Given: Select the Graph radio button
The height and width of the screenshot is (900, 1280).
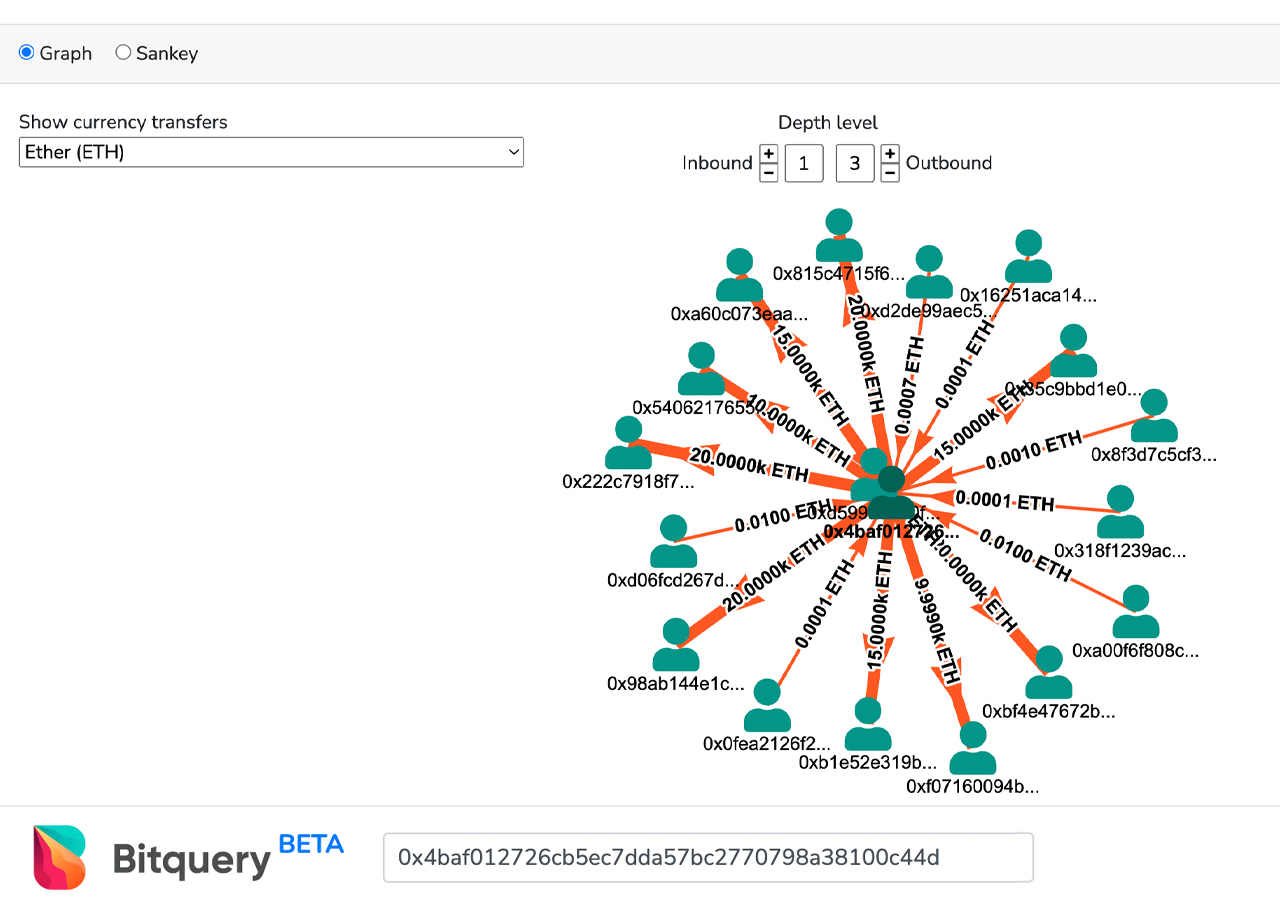Looking at the screenshot, I should [x=27, y=52].
